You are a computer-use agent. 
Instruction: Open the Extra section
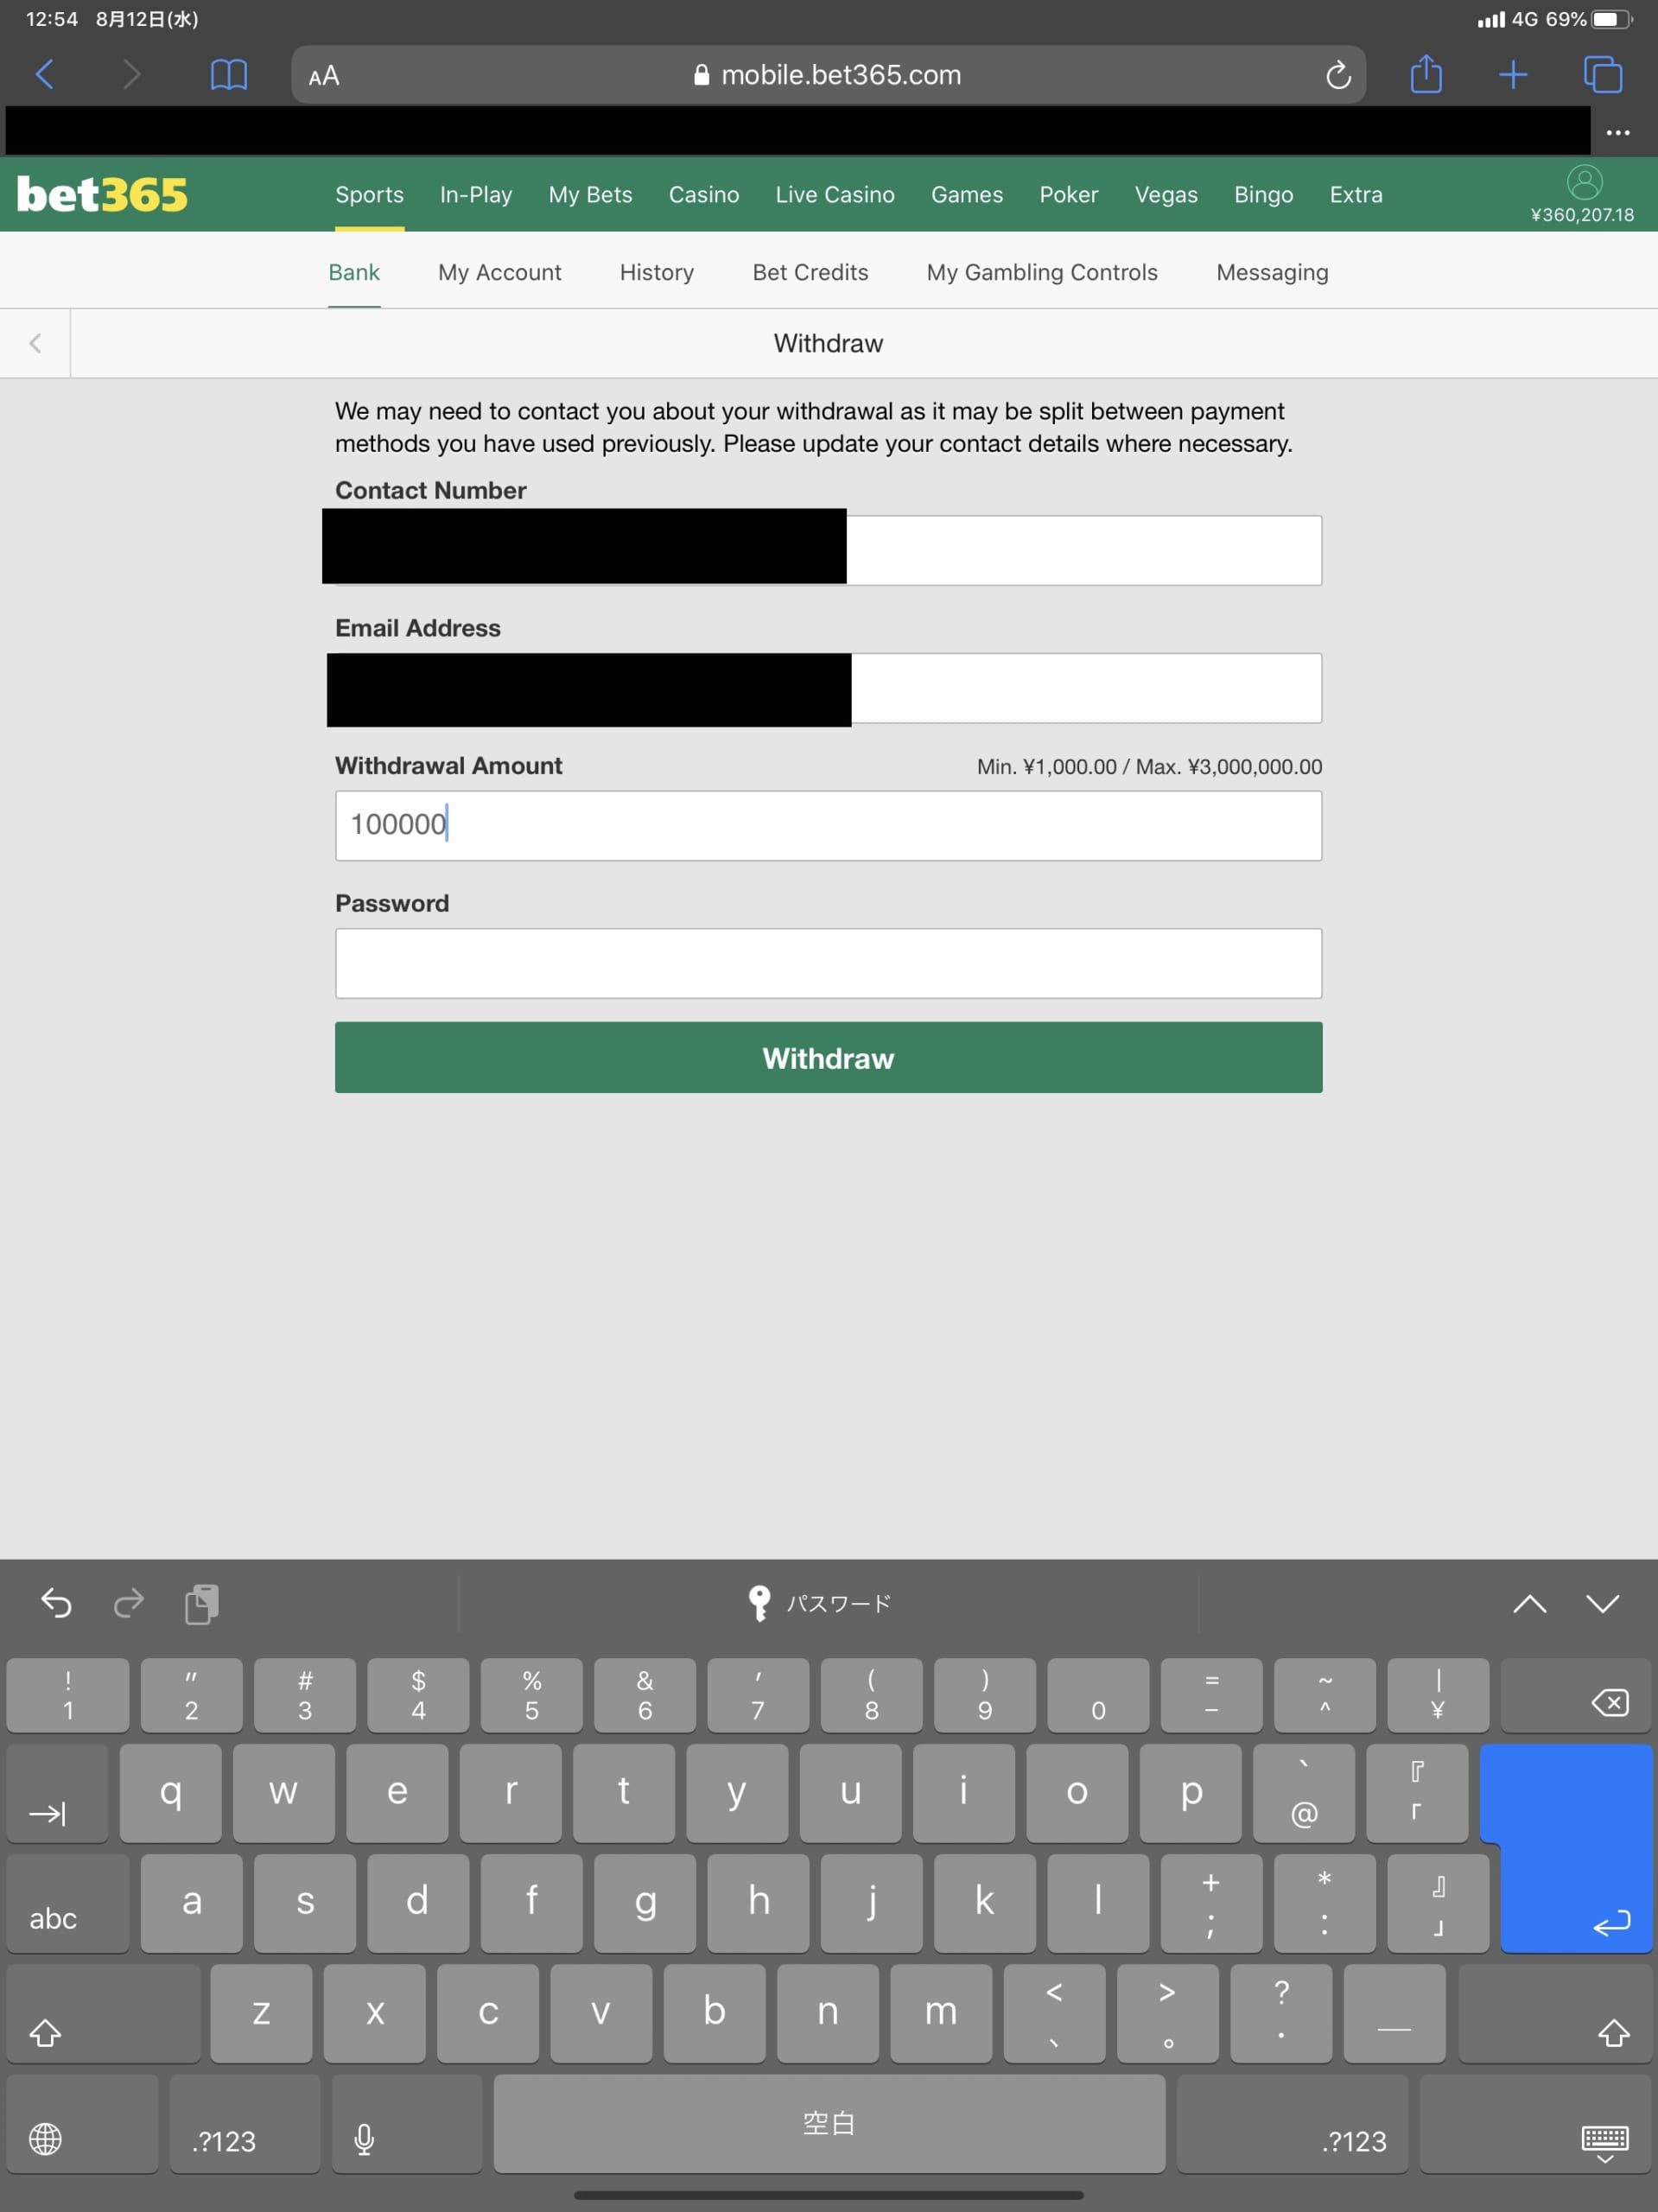(x=1356, y=194)
